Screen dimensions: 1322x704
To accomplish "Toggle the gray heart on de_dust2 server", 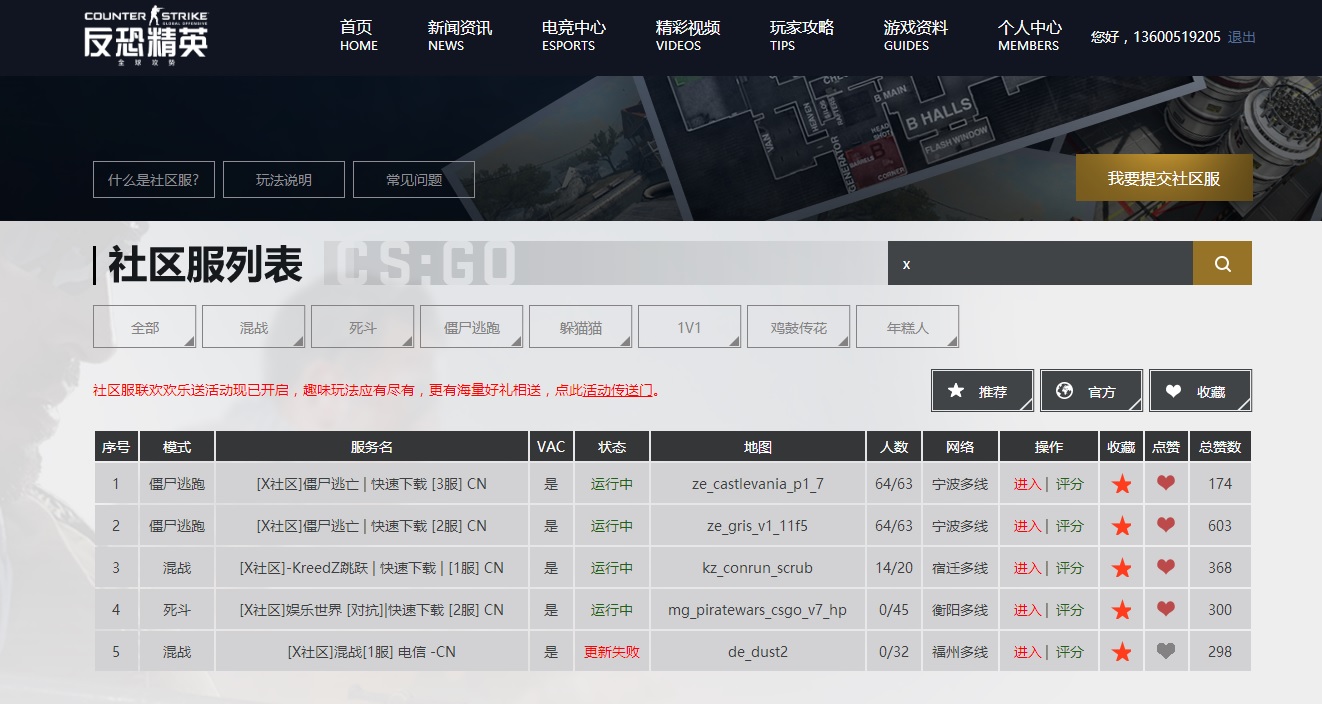I will tap(1166, 651).
